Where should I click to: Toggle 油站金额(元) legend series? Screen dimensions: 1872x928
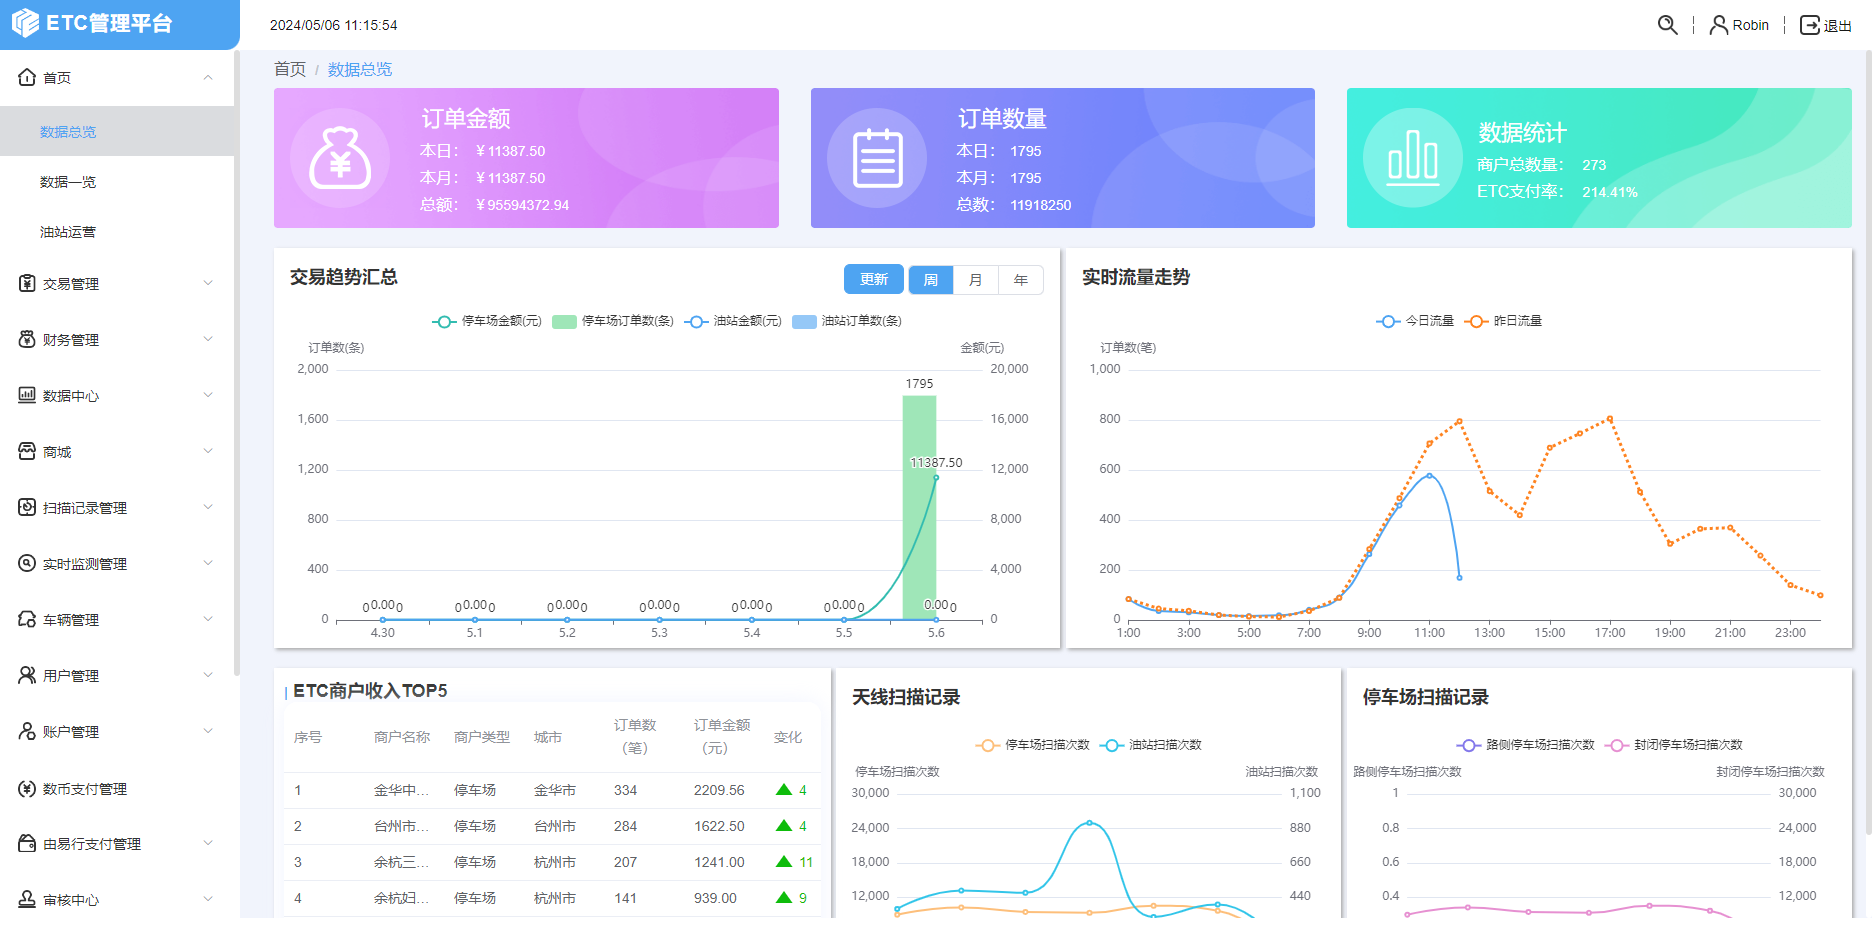tap(733, 321)
